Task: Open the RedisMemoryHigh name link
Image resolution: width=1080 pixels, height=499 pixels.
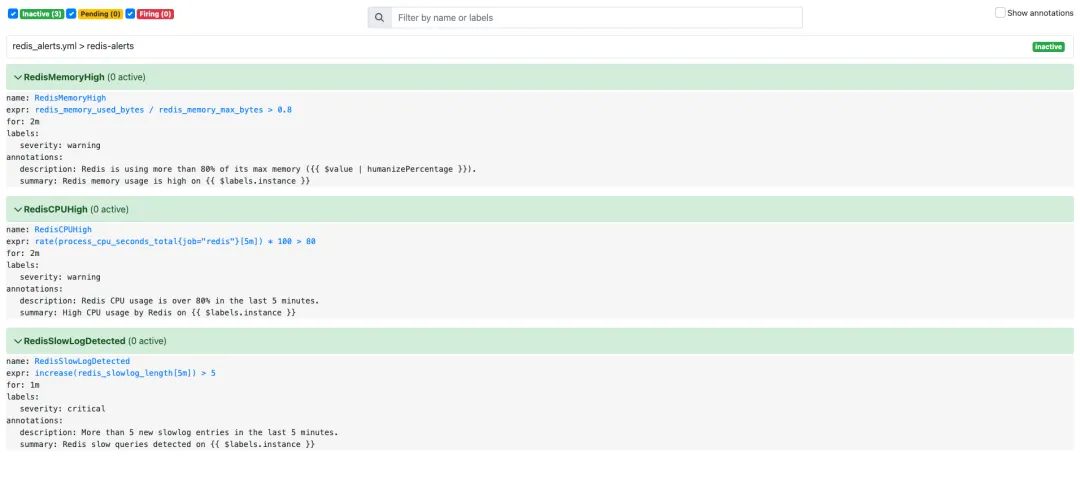Action: point(70,98)
